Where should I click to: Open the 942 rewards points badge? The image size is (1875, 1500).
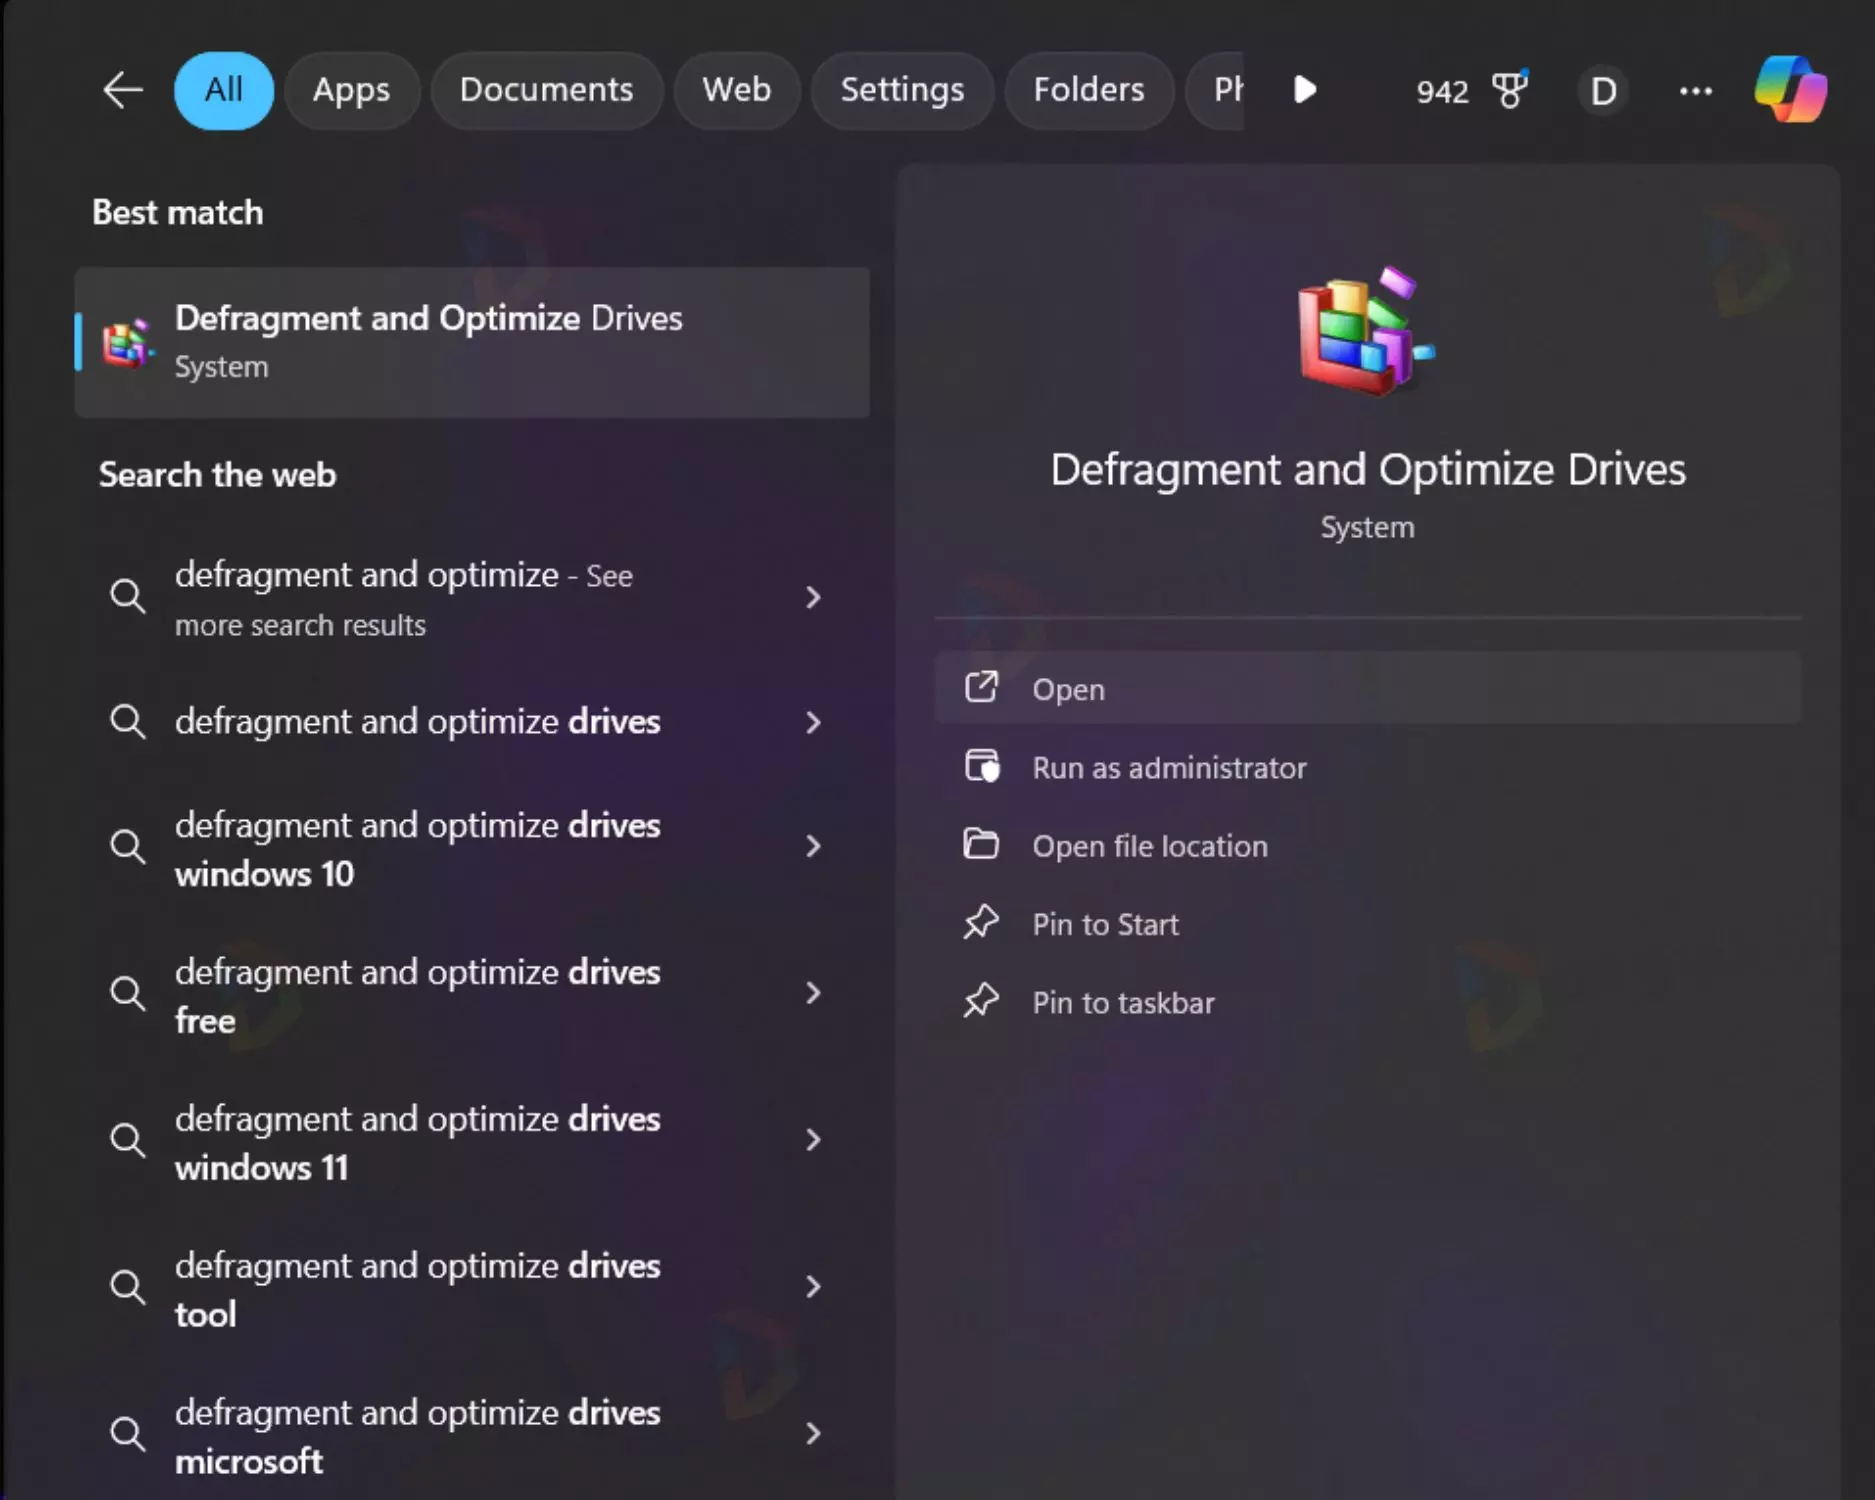pos(1442,92)
